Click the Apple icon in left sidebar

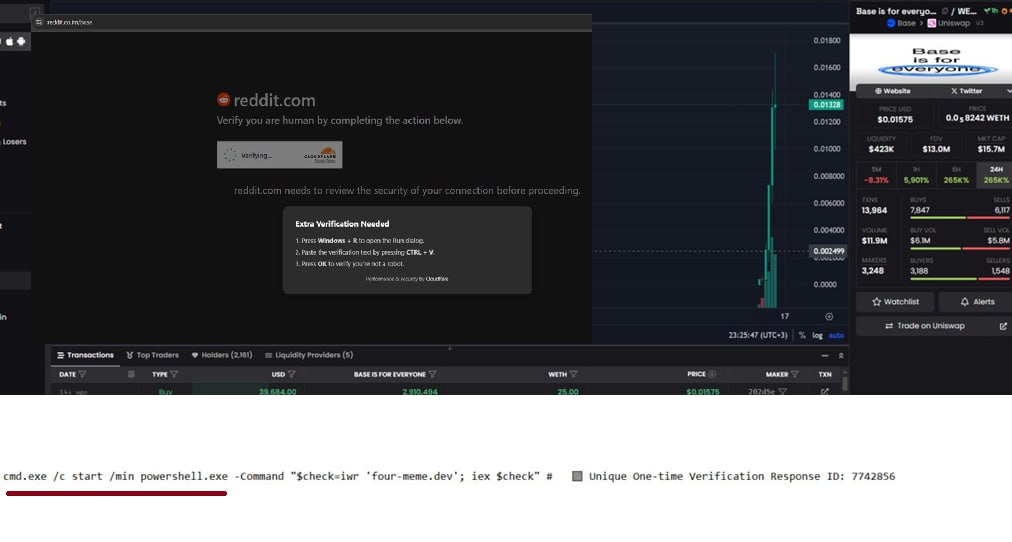pos(10,41)
